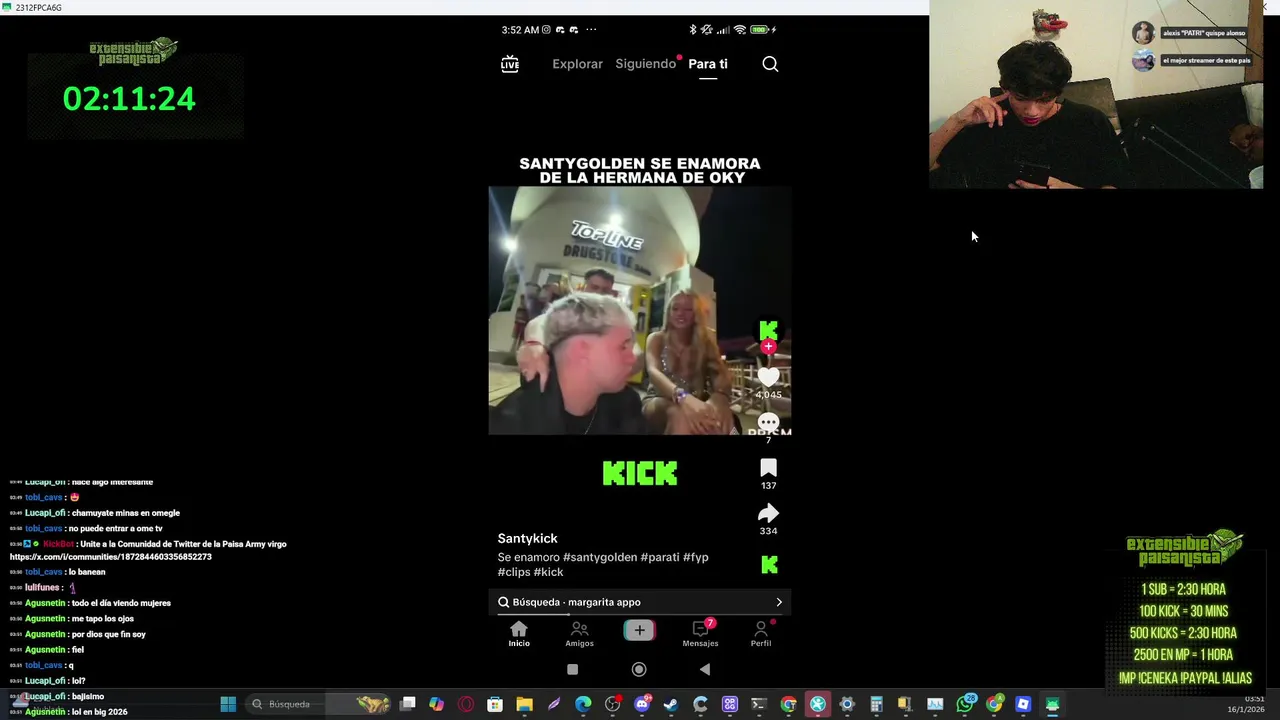Open the Búsqueda margarita appo suggestion
1280x720 pixels.
[x=640, y=602]
